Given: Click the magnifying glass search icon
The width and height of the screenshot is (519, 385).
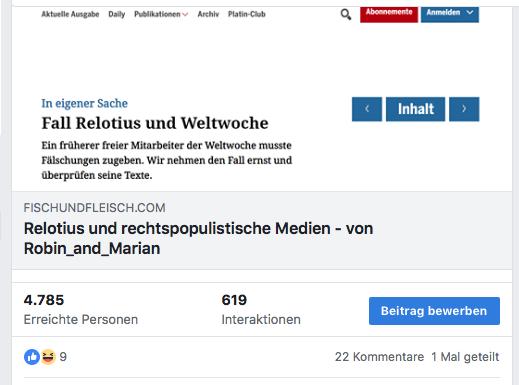Looking at the screenshot, I should 346,15.
